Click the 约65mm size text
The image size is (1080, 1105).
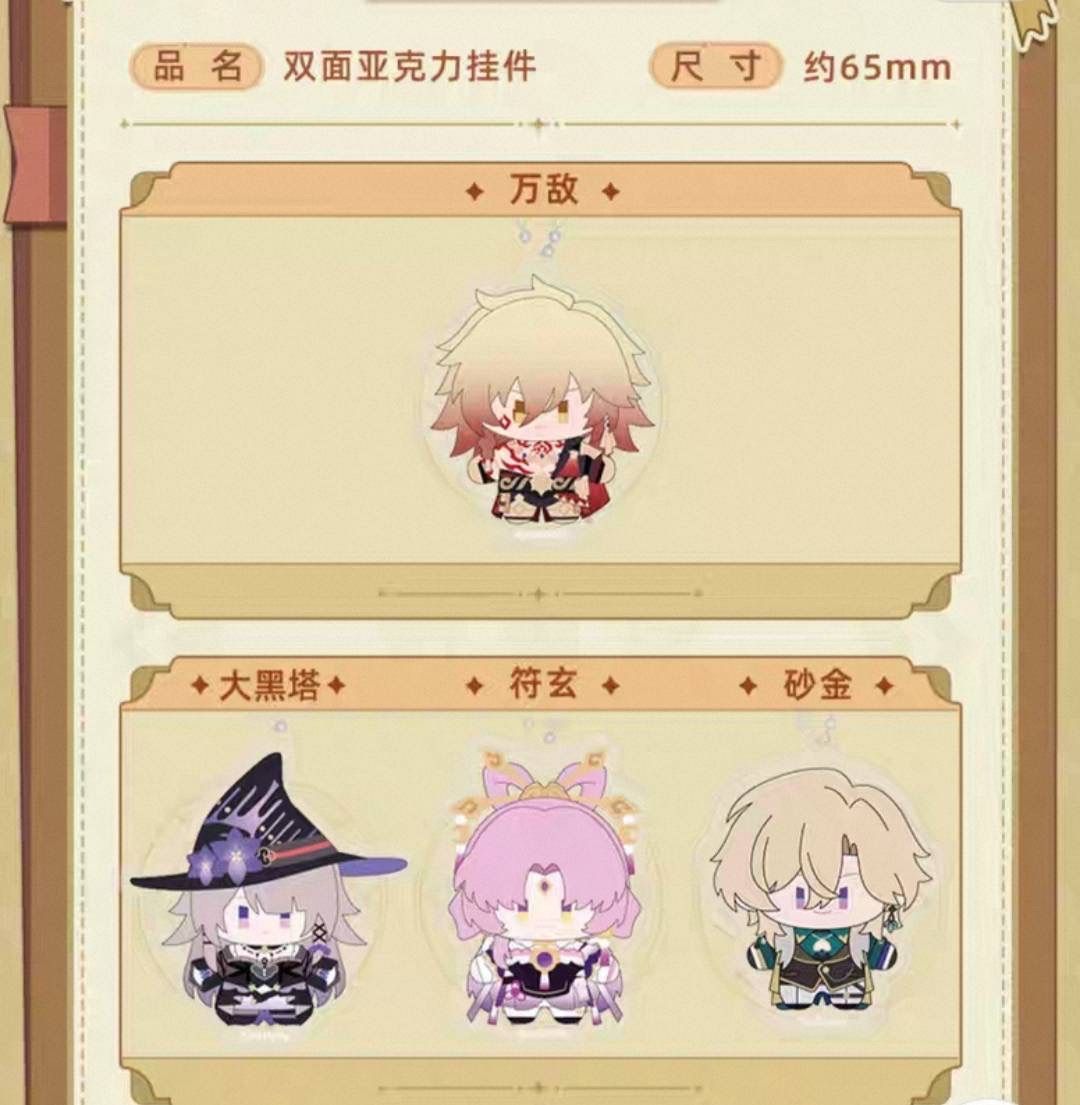[877, 68]
